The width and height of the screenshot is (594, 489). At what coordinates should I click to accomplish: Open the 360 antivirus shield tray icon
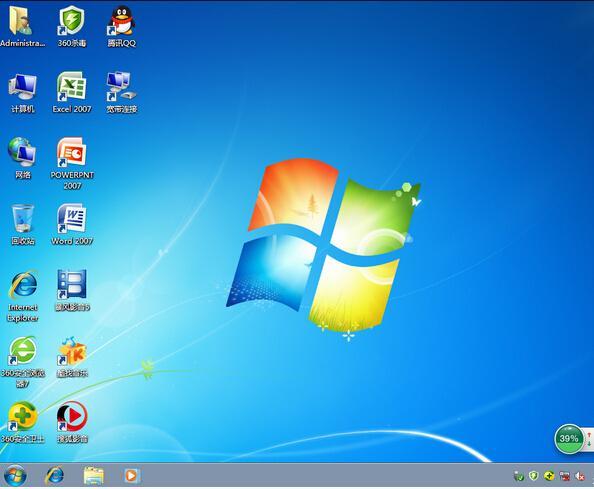click(534, 476)
